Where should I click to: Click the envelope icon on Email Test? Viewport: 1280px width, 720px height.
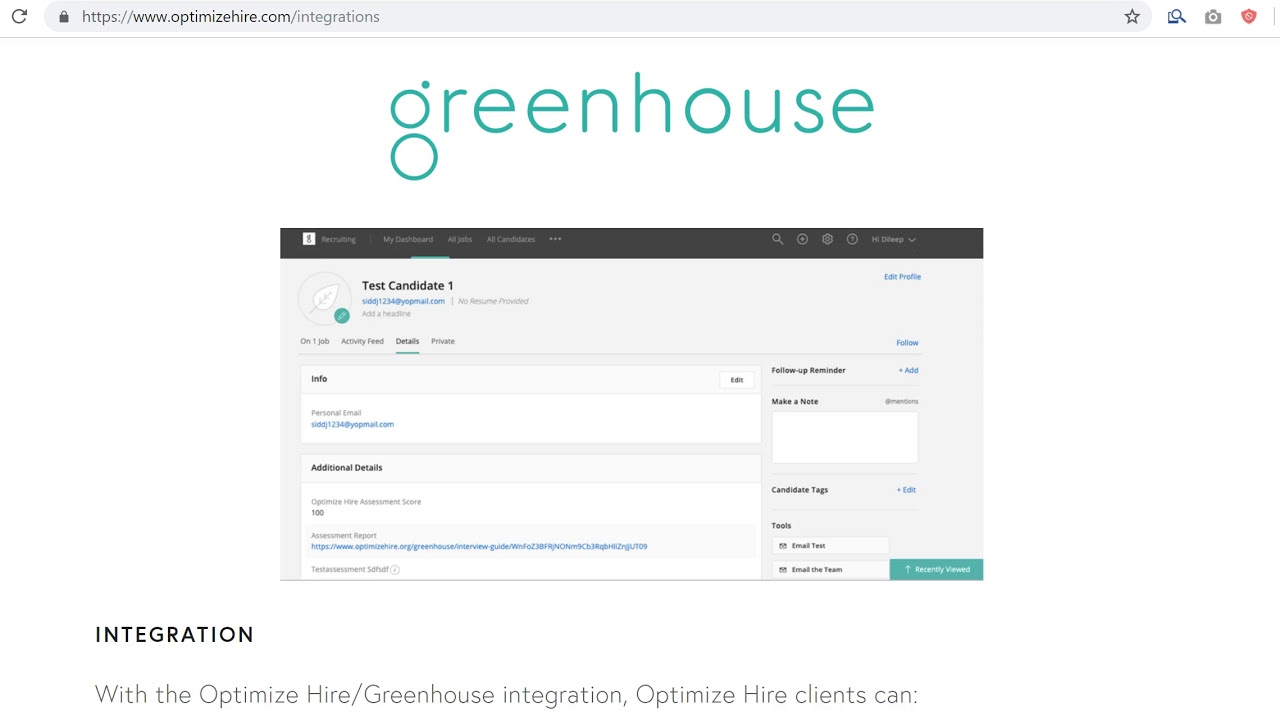[x=783, y=546]
